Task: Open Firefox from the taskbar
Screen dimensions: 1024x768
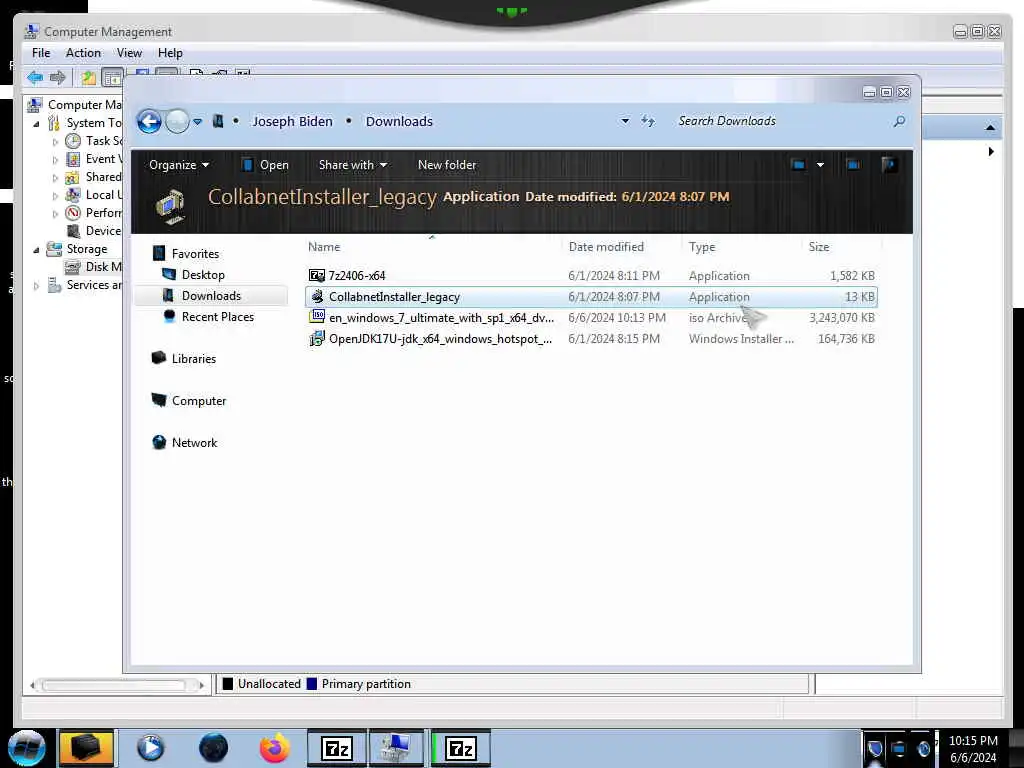Action: 274,748
